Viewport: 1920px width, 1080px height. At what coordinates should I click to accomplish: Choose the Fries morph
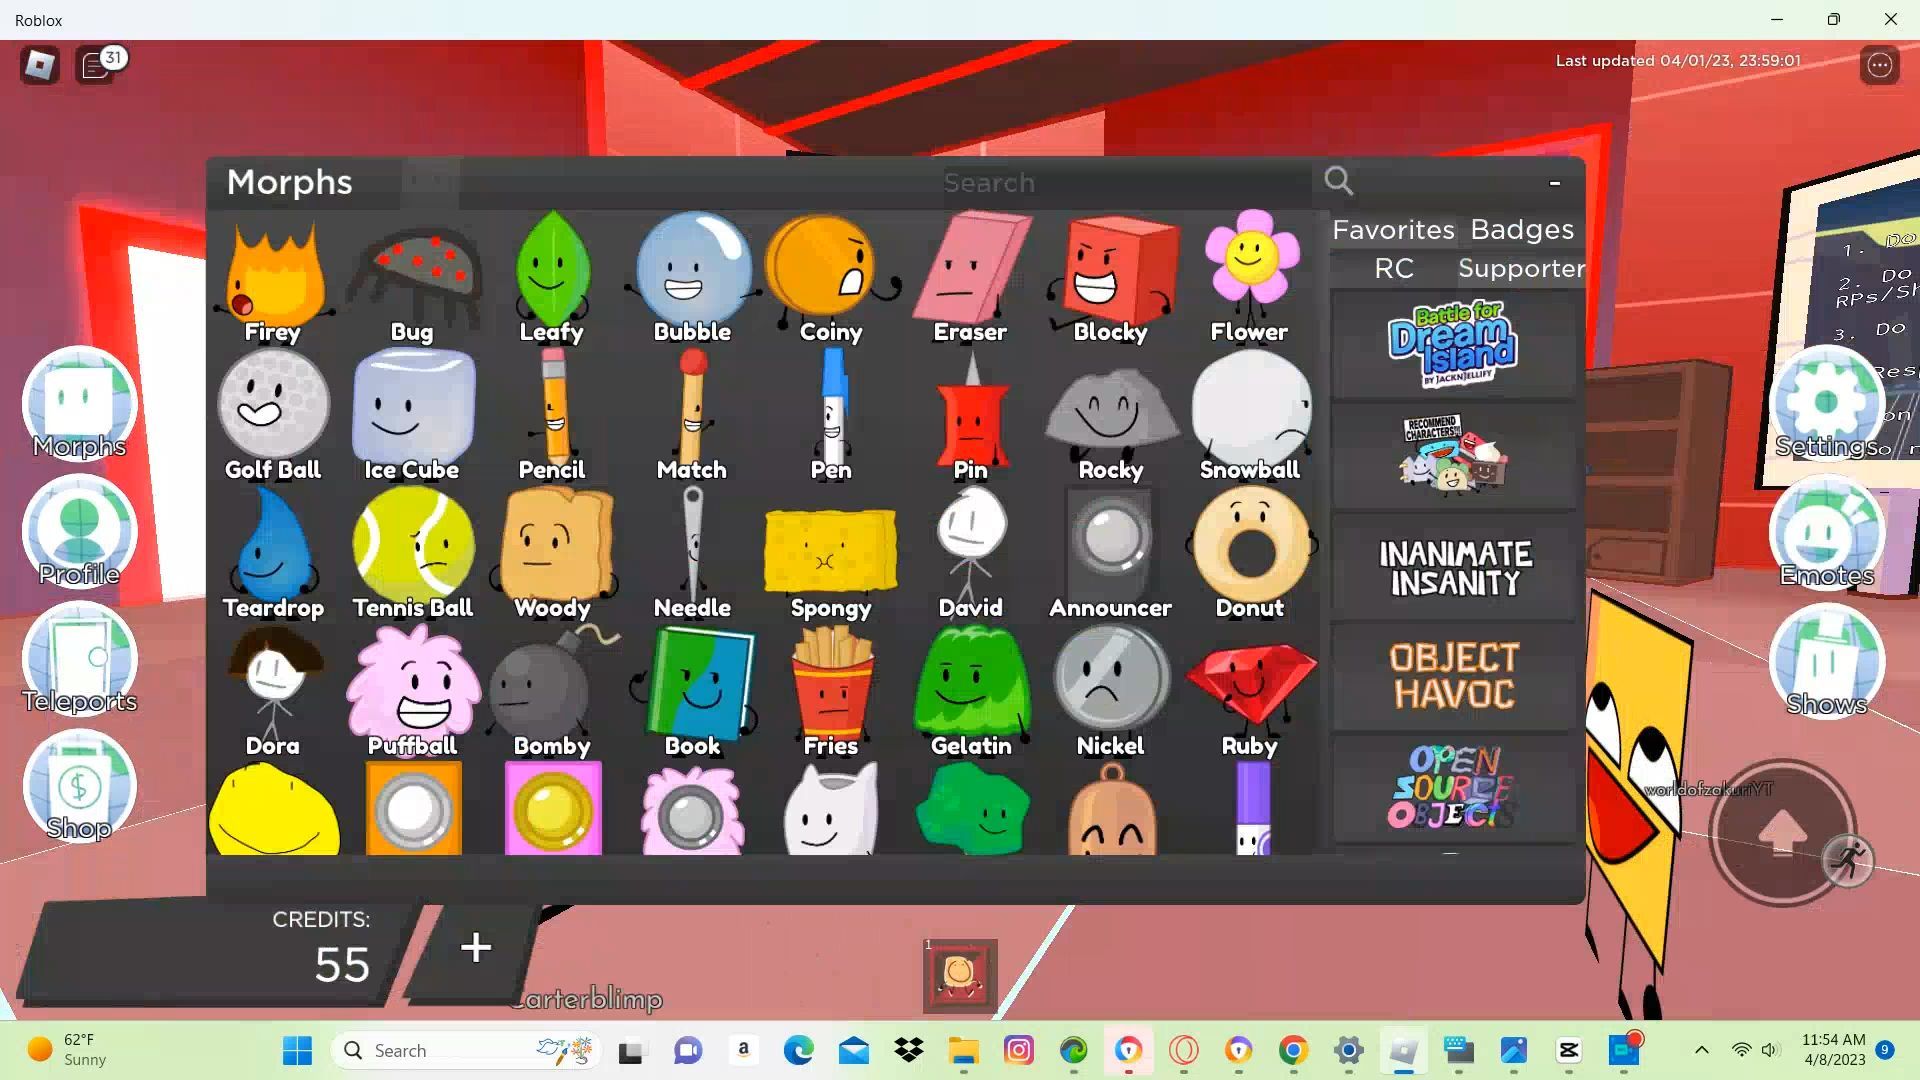[831, 692]
